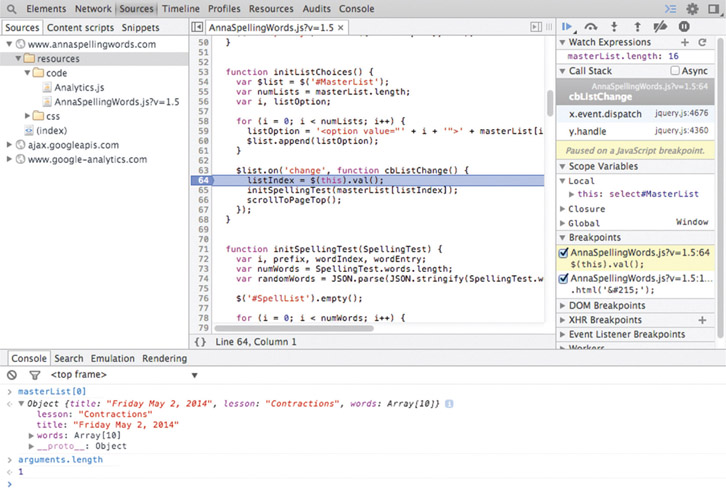726x491 pixels.
Task: Click the Step into function icon
Action: pyautogui.click(x=613, y=27)
